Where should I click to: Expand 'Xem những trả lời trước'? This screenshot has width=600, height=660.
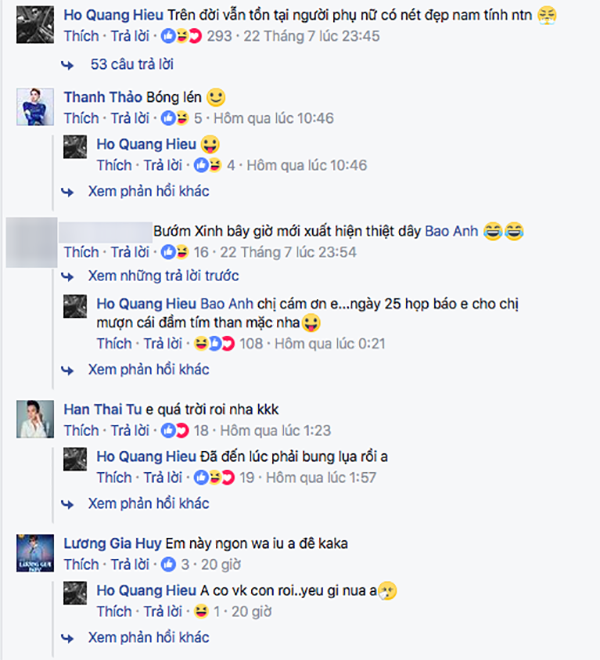tap(163, 276)
